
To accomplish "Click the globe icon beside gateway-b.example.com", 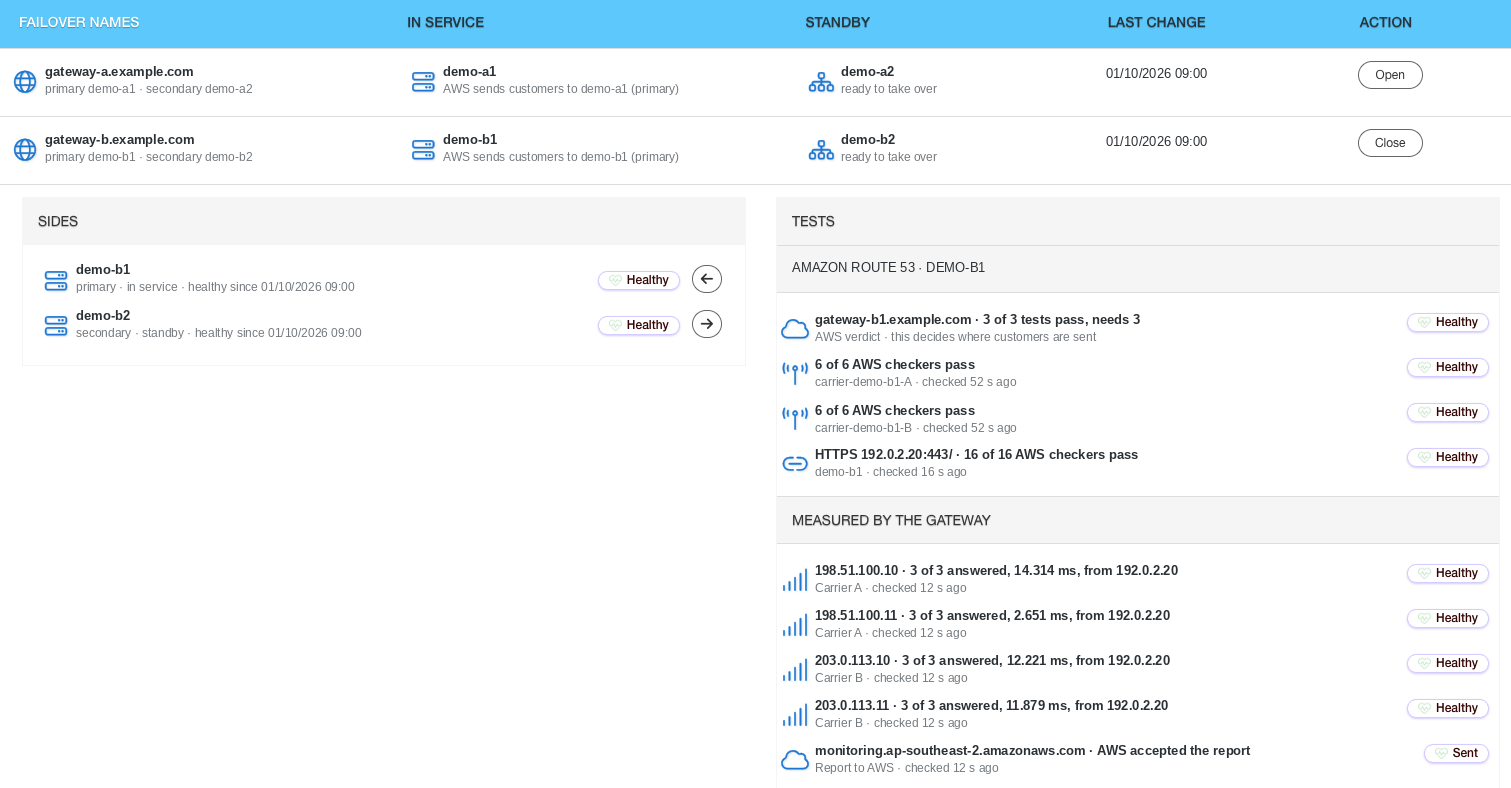I will click(x=25, y=150).
